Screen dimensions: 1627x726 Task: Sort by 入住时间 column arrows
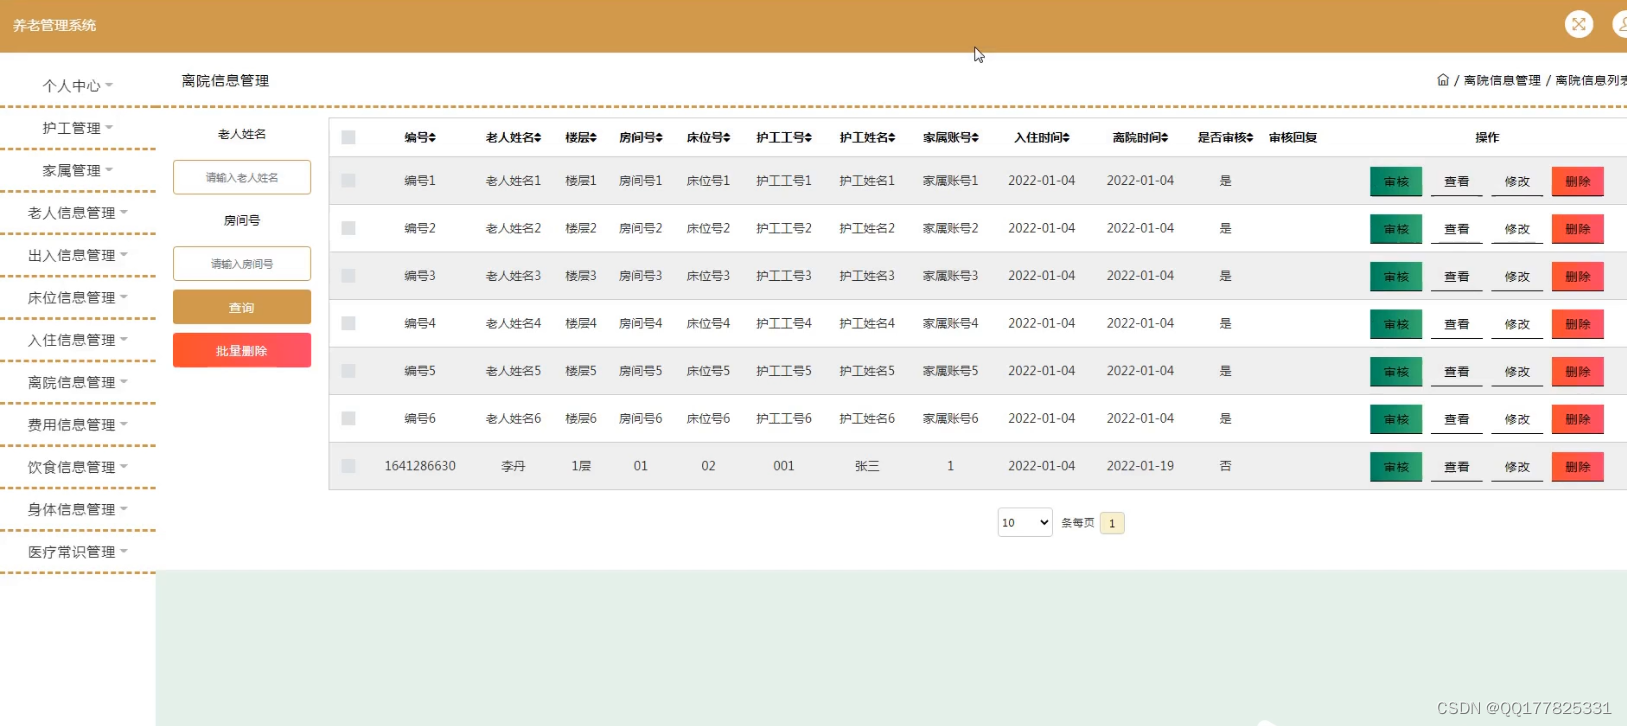(1066, 138)
